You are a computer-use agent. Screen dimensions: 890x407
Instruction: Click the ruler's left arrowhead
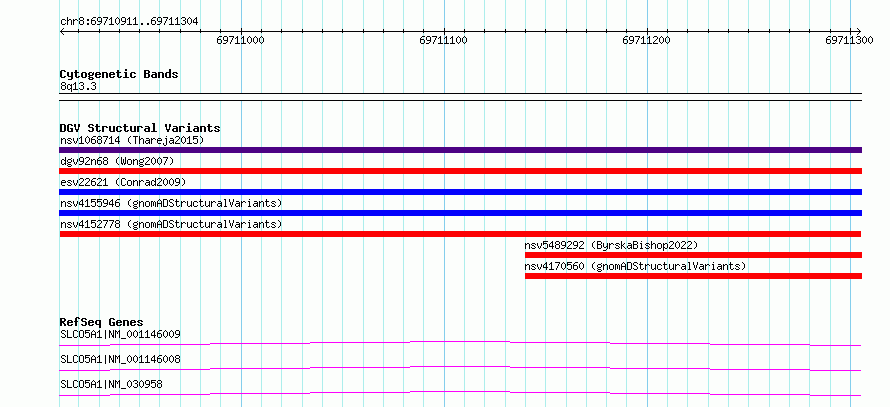click(x=62, y=31)
